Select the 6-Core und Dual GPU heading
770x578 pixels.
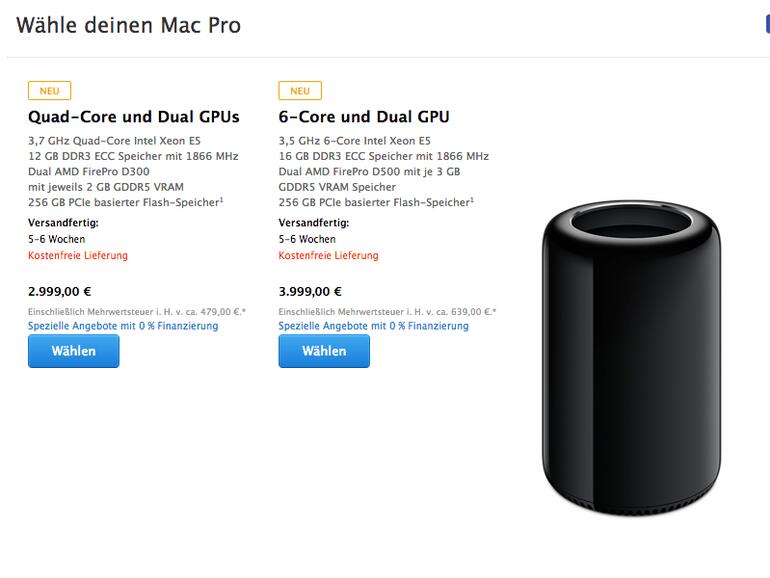(363, 117)
